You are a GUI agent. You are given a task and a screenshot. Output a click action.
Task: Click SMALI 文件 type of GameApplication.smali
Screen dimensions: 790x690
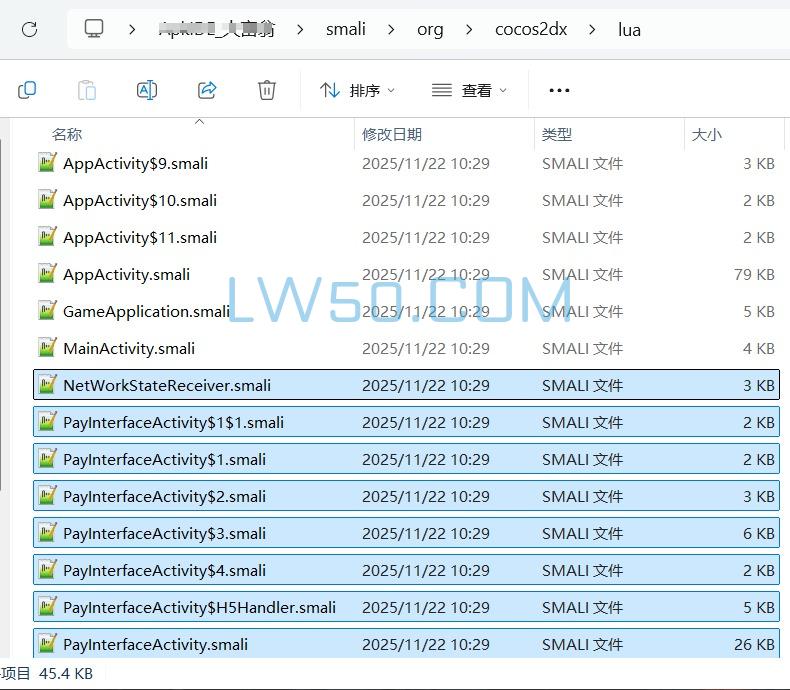582,312
